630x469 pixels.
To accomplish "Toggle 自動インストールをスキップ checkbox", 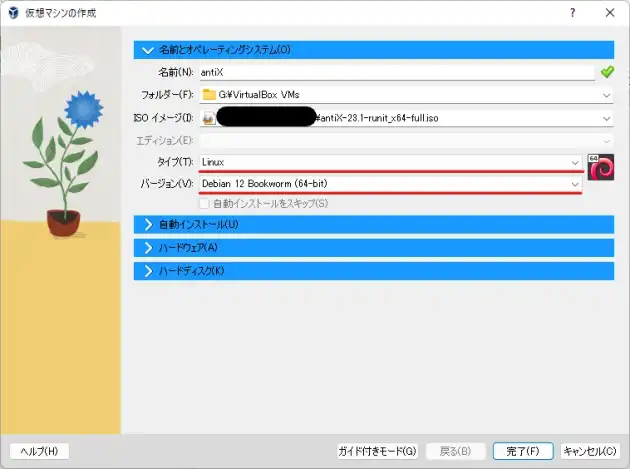I will (204, 203).
